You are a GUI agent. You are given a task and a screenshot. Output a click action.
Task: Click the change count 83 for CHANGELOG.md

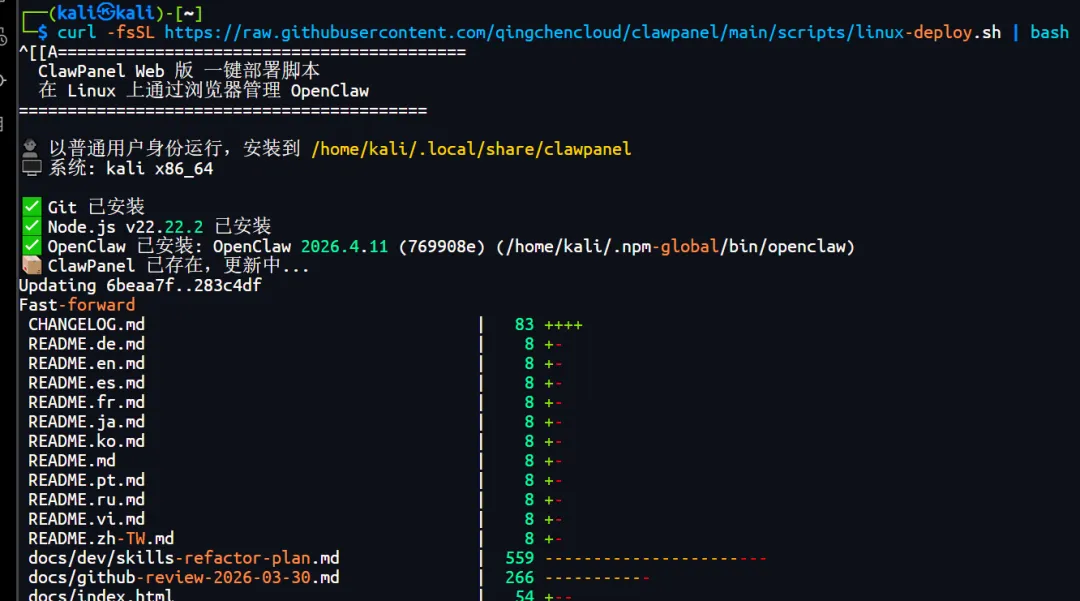point(524,324)
